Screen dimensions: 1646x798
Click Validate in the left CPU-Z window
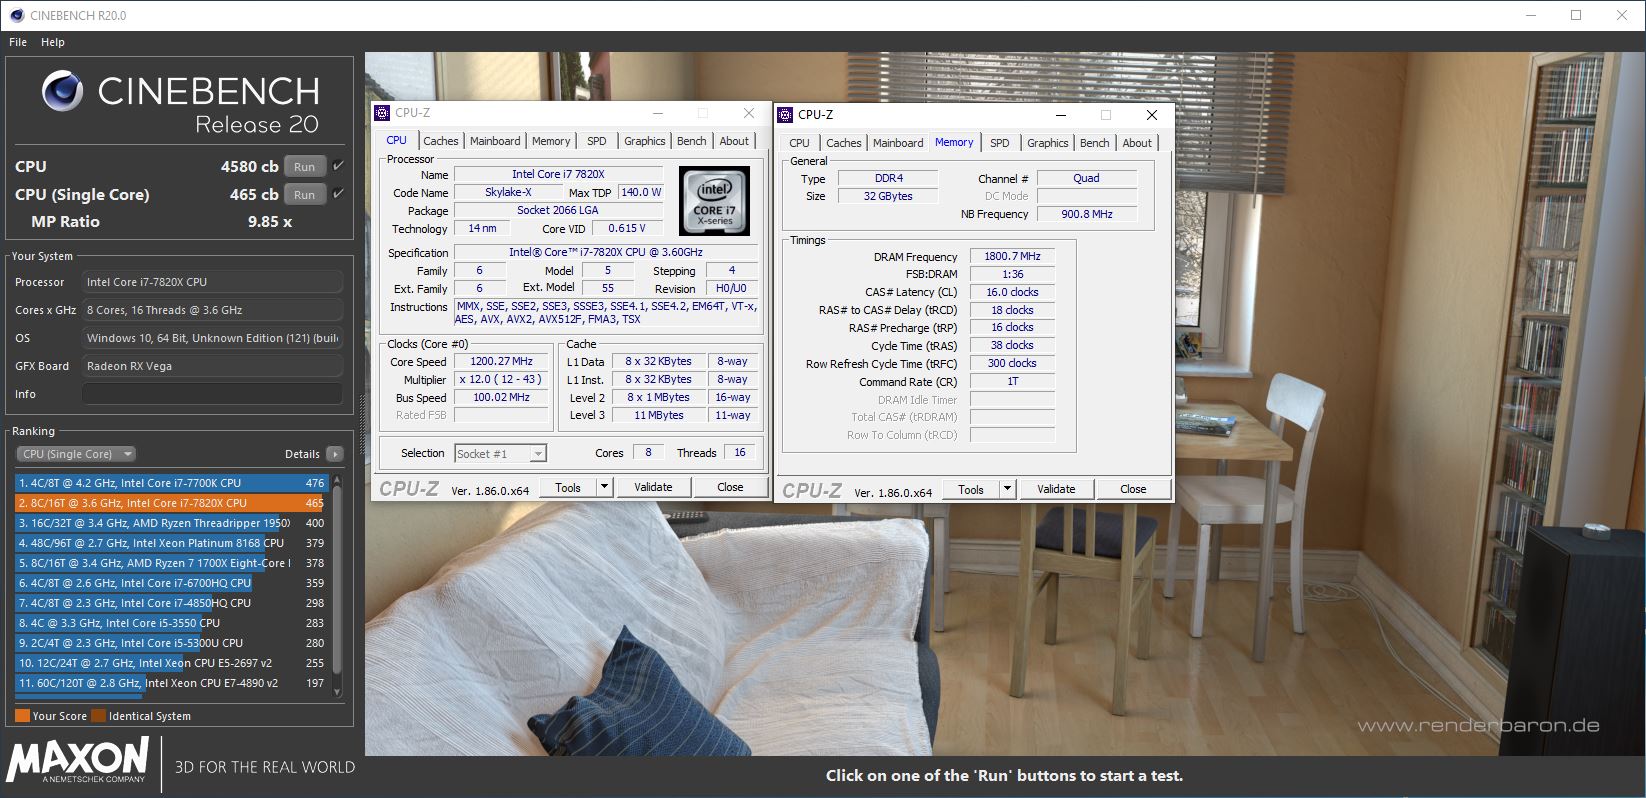point(653,487)
